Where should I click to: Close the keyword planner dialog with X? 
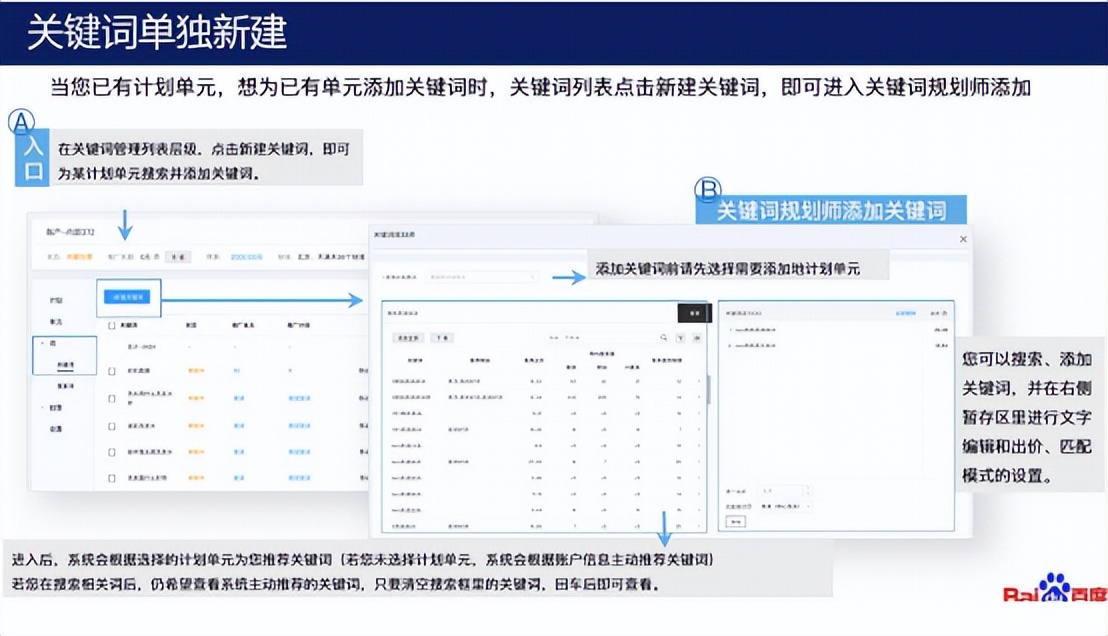[x=963, y=240]
